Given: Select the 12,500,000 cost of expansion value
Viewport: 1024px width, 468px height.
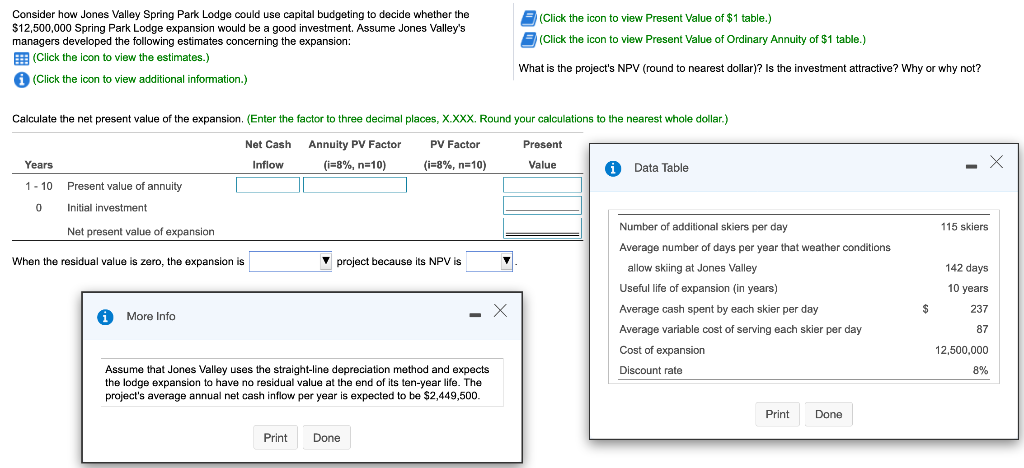Looking at the screenshot, I should point(962,351).
